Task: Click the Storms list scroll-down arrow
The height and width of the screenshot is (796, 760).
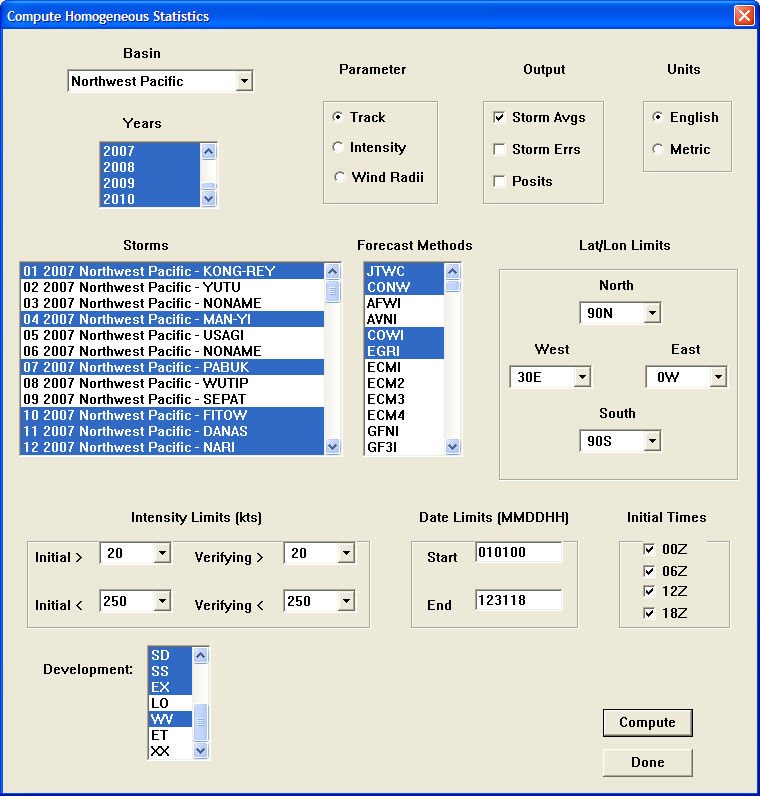Action: [x=333, y=447]
